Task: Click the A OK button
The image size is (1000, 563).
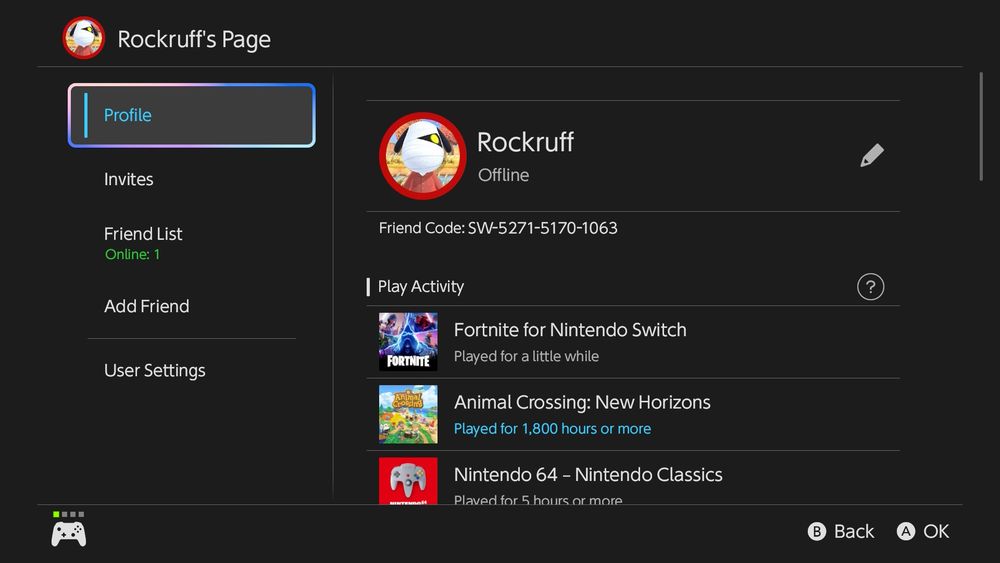Action: (x=923, y=531)
